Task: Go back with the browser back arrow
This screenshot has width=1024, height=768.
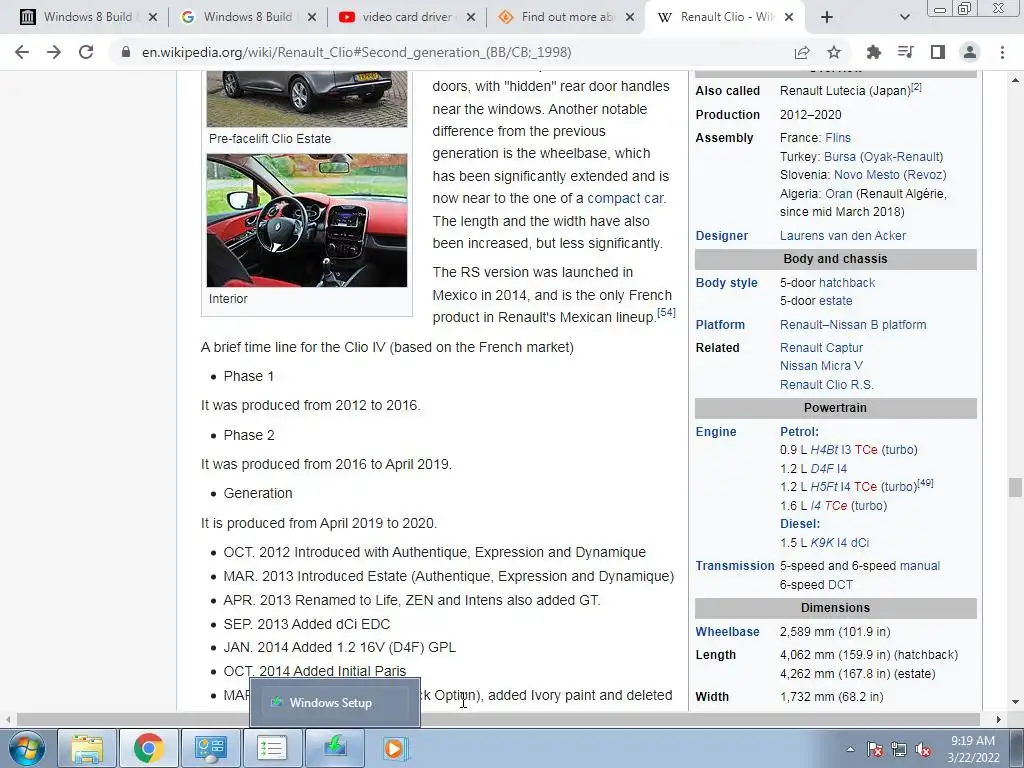Action: tap(22, 52)
